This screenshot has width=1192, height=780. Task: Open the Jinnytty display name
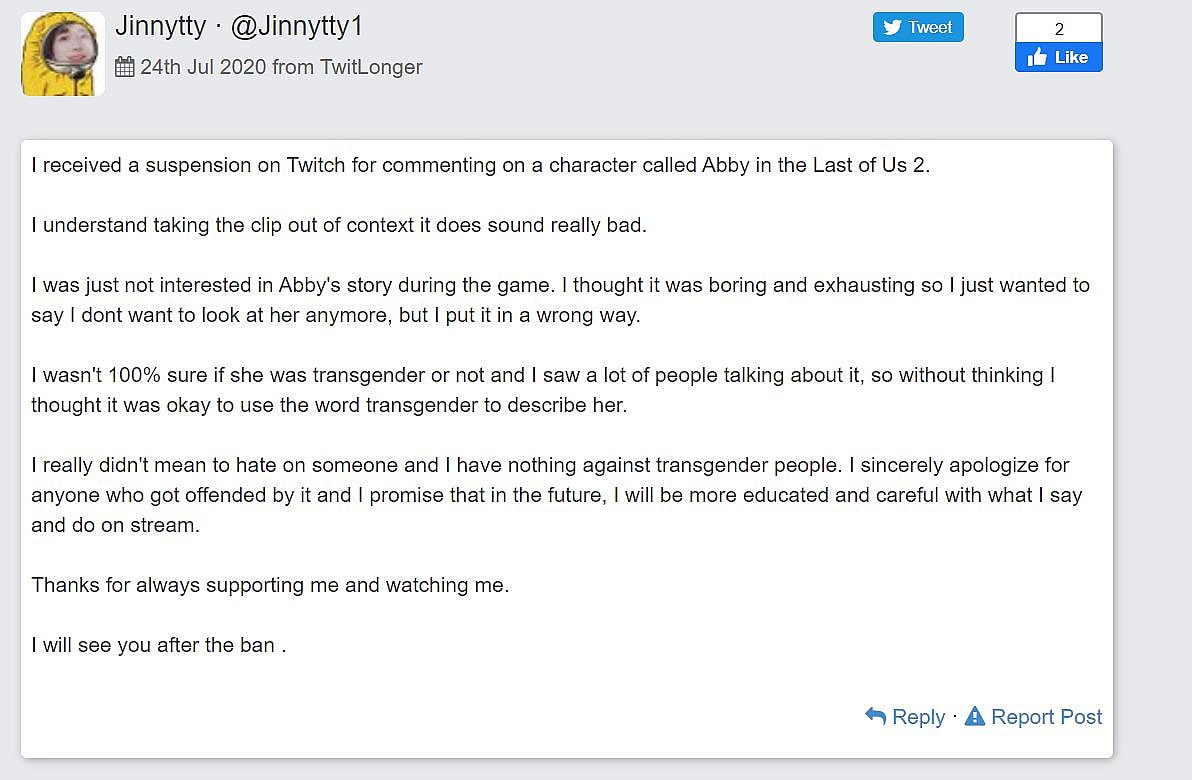[x=160, y=27]
